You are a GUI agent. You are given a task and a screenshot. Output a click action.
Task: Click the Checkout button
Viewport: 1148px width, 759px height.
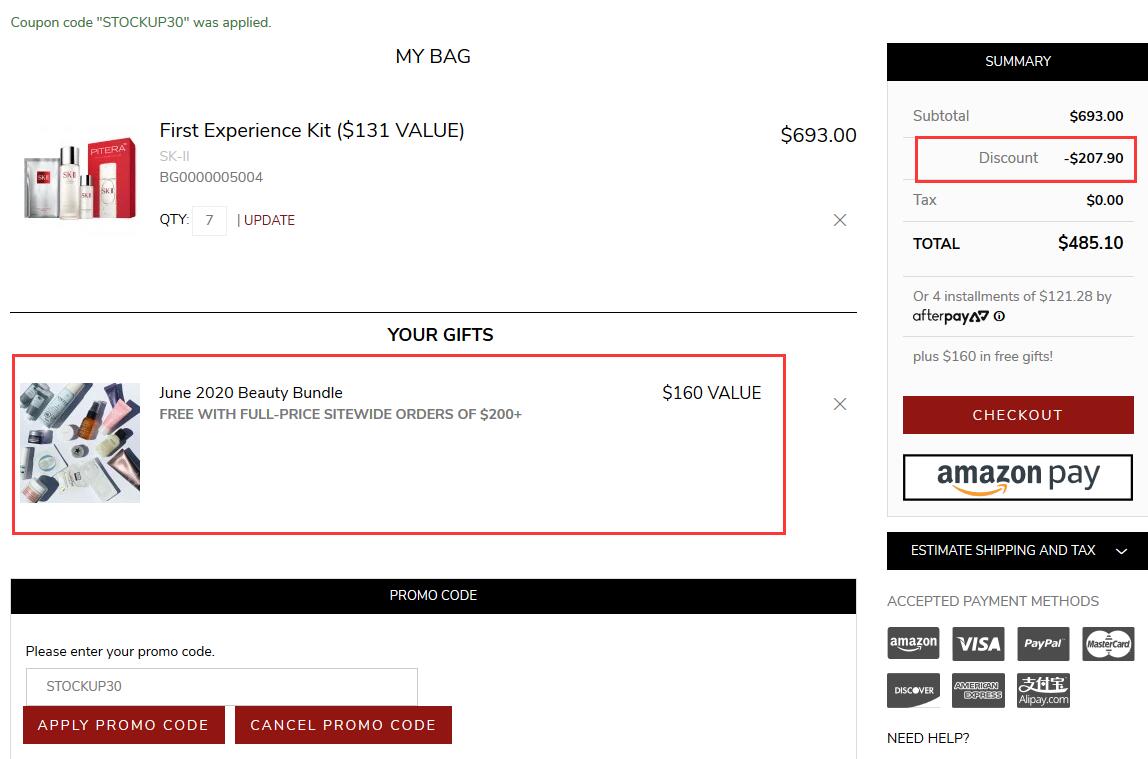pyautogui.click(x=1017, y=415)
